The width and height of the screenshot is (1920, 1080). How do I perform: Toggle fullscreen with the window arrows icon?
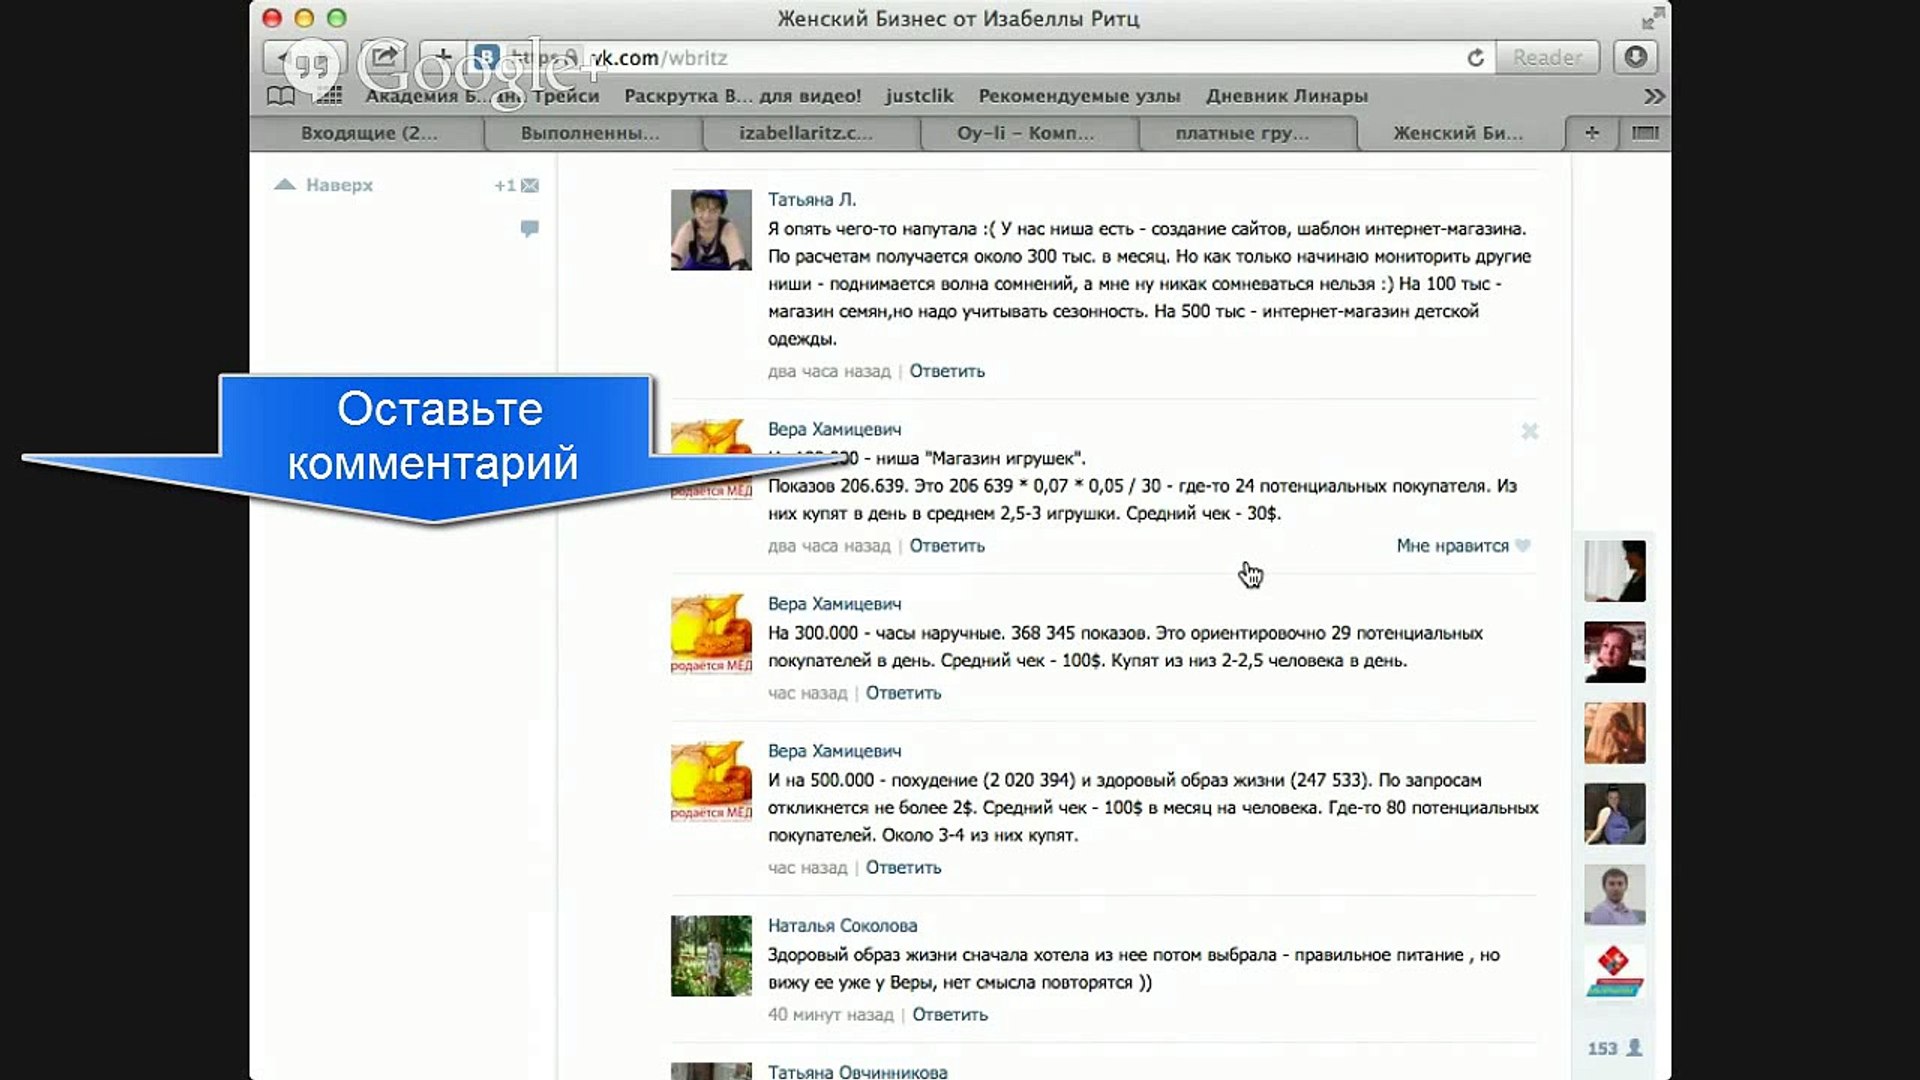[x=1653, y=17]
